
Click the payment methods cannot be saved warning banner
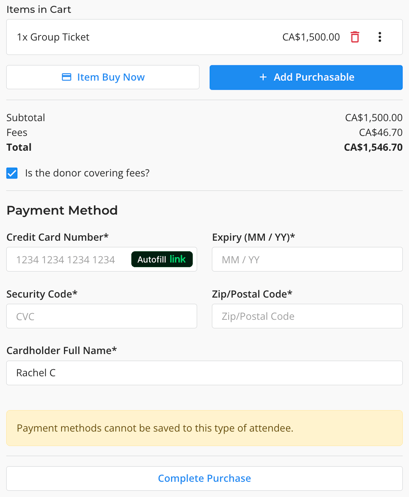click(x=204, y=428)
